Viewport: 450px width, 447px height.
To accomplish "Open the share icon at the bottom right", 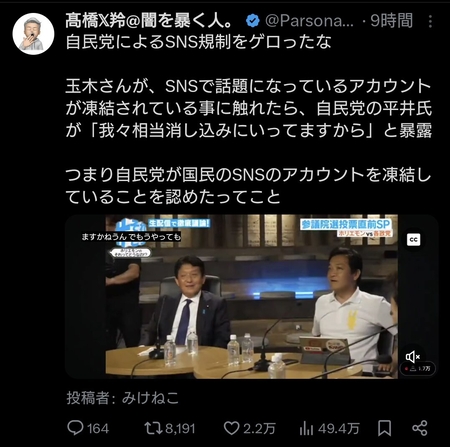I will (420, 428).
